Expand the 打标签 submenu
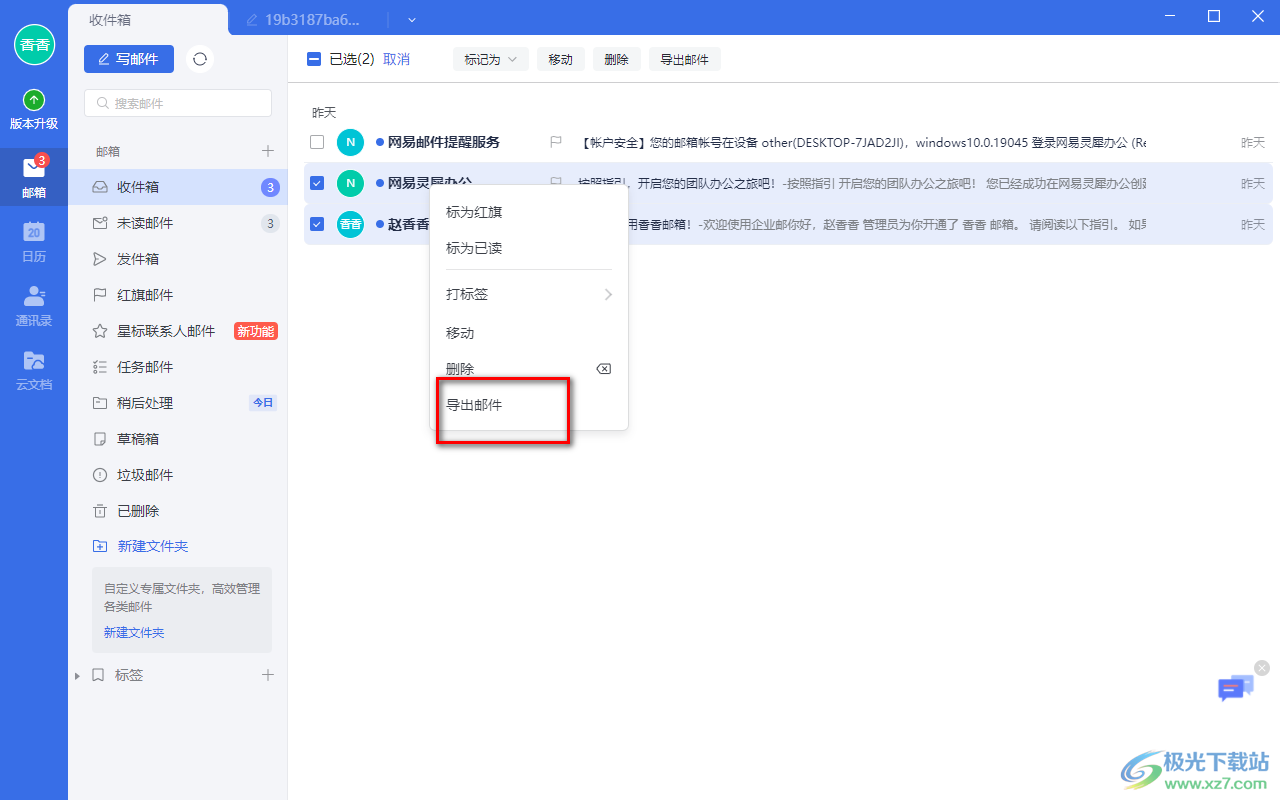Image resolution: width=1280 pixels, height=800 pixels. 529,294
